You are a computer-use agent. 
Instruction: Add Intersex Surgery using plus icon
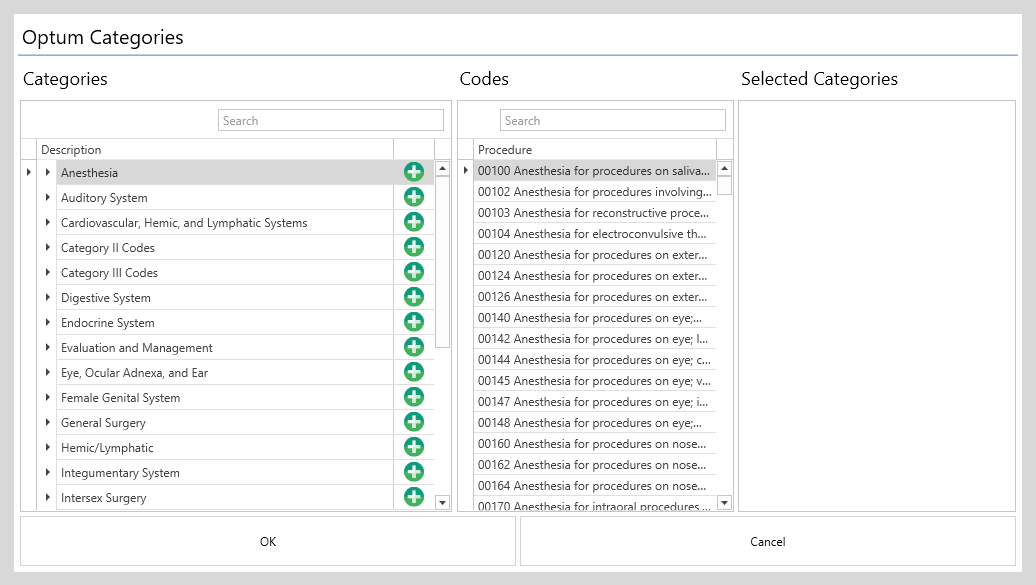coord(414,496)
